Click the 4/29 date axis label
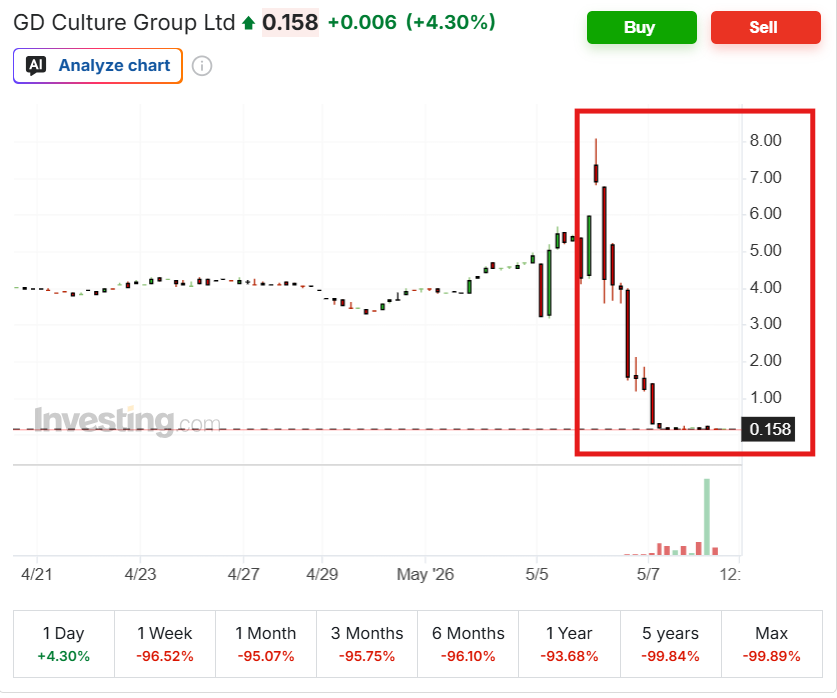The height and width of the screenshot is (698, 837). 322,574
